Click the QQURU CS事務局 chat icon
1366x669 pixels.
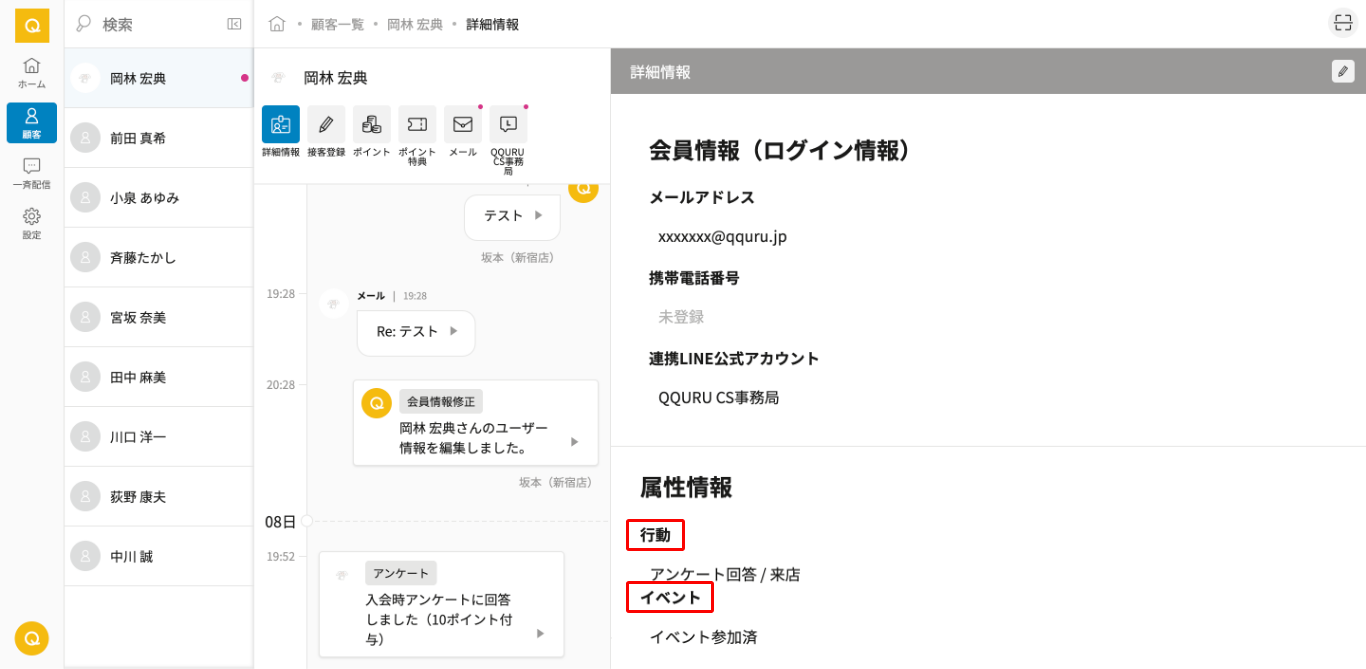click(508, 125)
